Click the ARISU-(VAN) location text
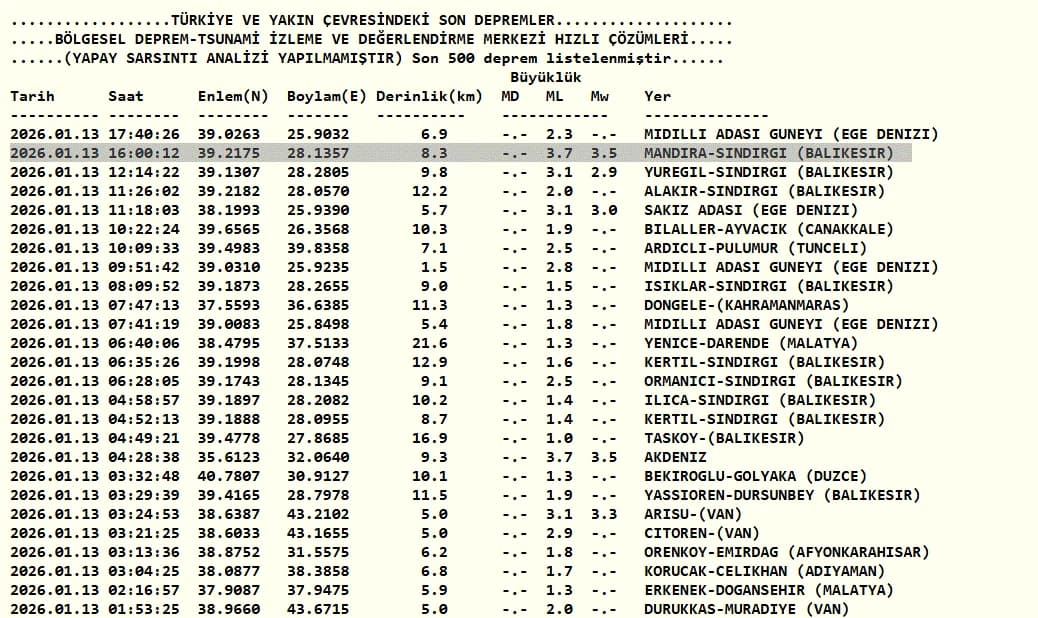 tap(693, 514)
